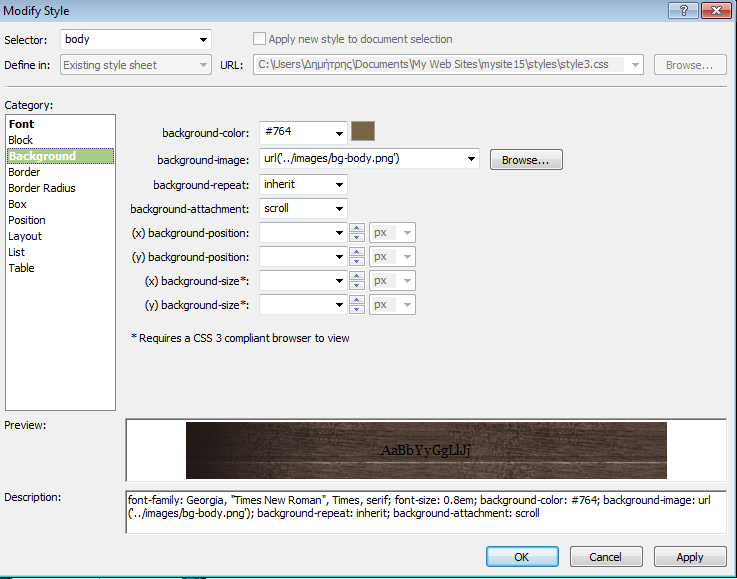The height and width of the screenshot is (579, 737).
Task: Click the brown background-color swatch
Action: (363, 131)
